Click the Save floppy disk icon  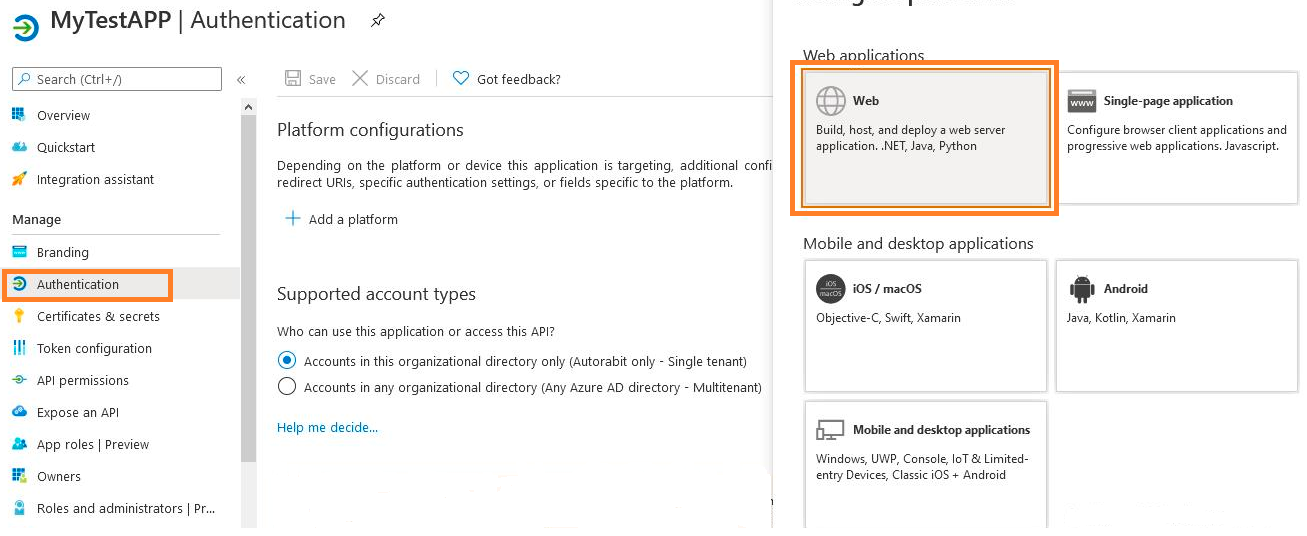coord(293,79)
